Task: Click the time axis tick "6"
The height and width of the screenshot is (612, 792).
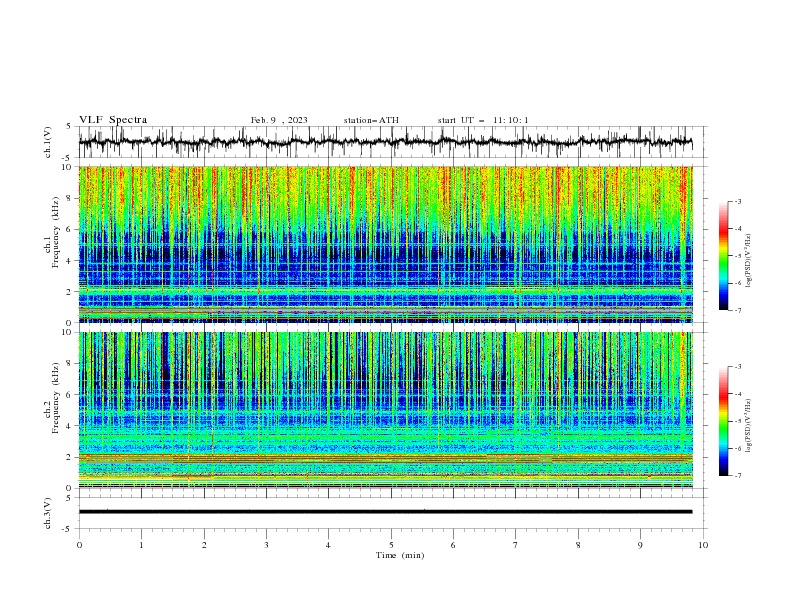Action: [453, 545]
